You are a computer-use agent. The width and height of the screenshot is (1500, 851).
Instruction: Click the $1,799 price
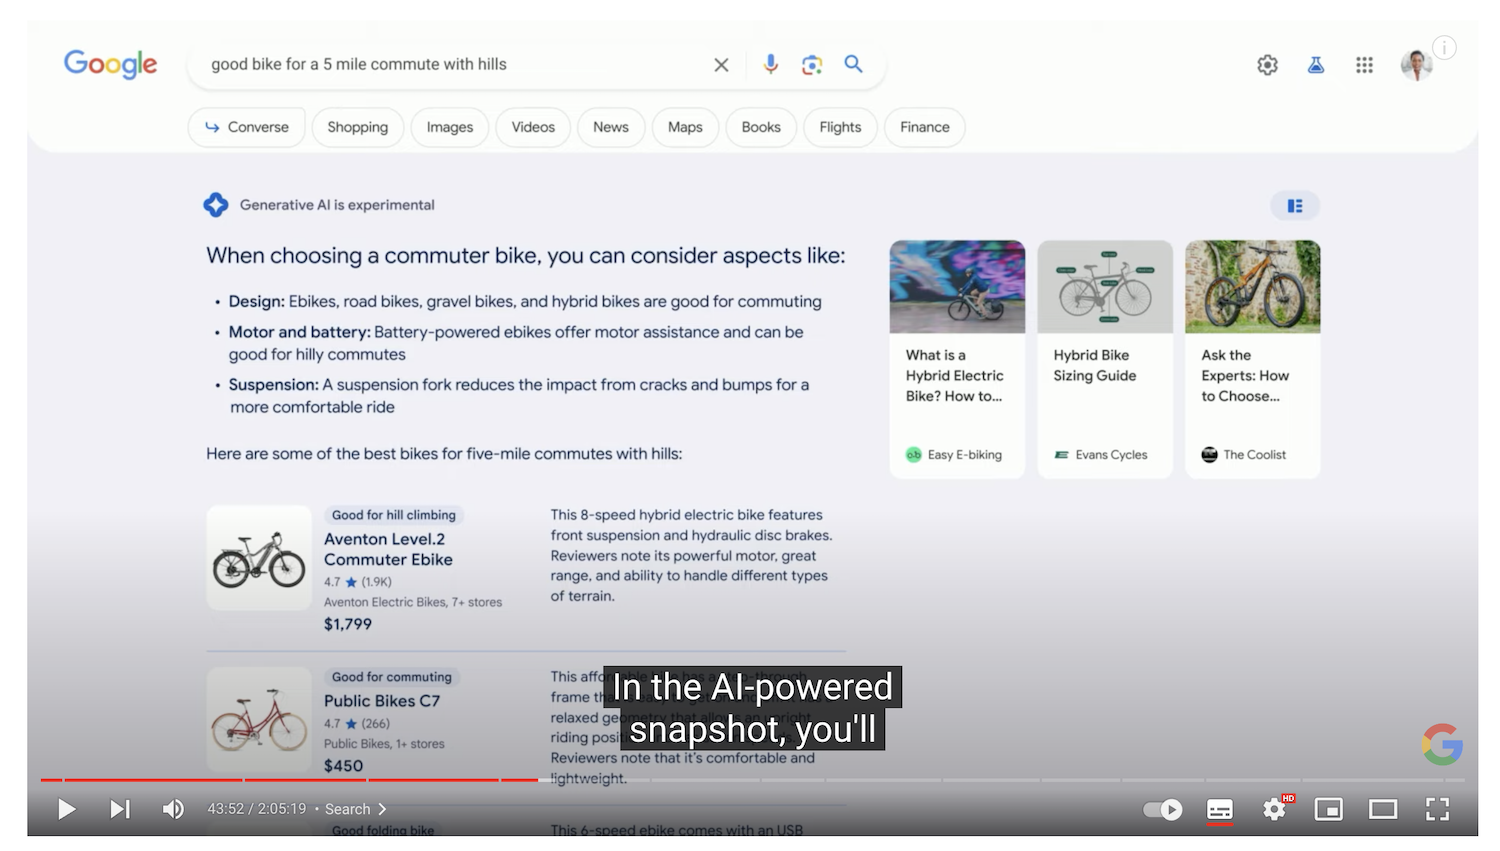(347, 624)
